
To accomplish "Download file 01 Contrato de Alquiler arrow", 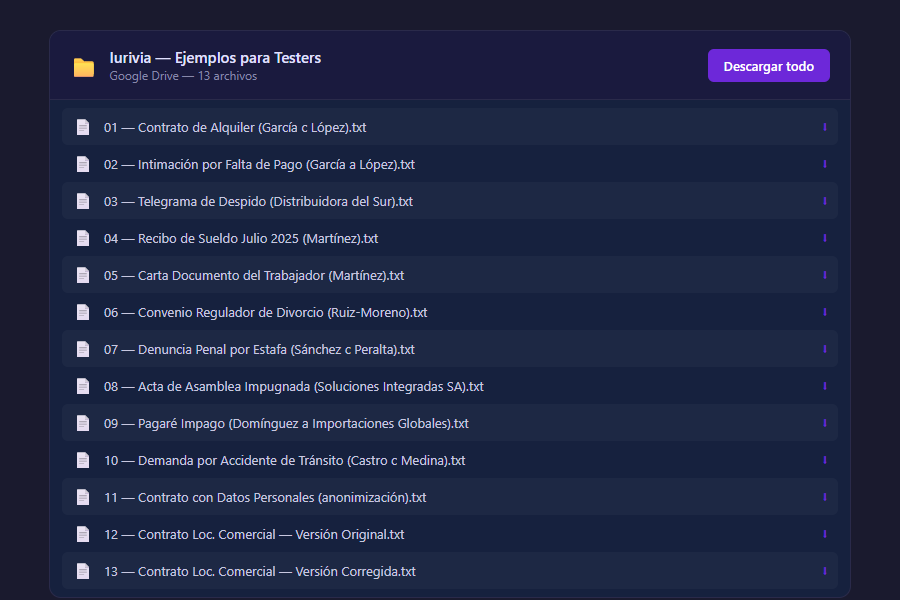I will (825, 127).
